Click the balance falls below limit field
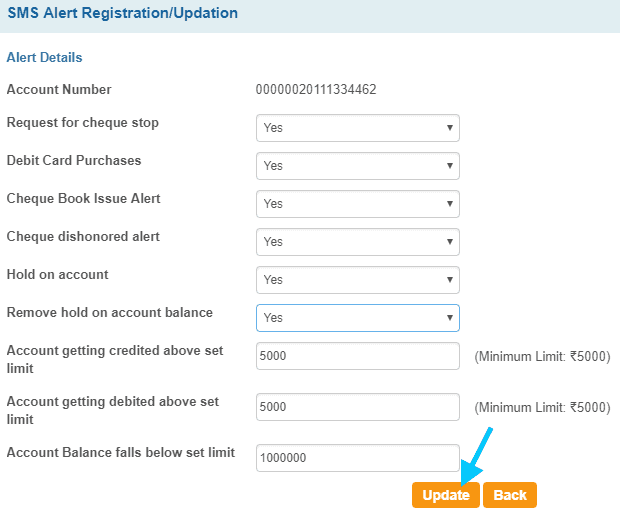This screenshot has height=522, width=620. 357,458
